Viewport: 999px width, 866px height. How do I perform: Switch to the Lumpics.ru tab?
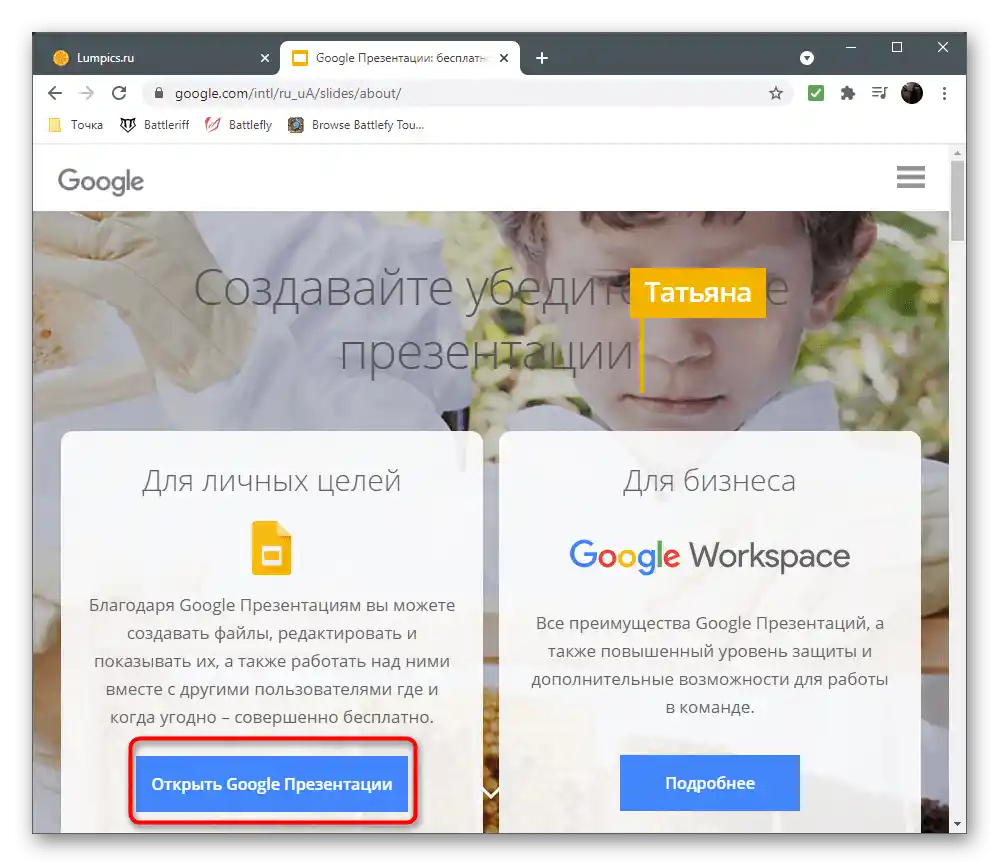155,58
